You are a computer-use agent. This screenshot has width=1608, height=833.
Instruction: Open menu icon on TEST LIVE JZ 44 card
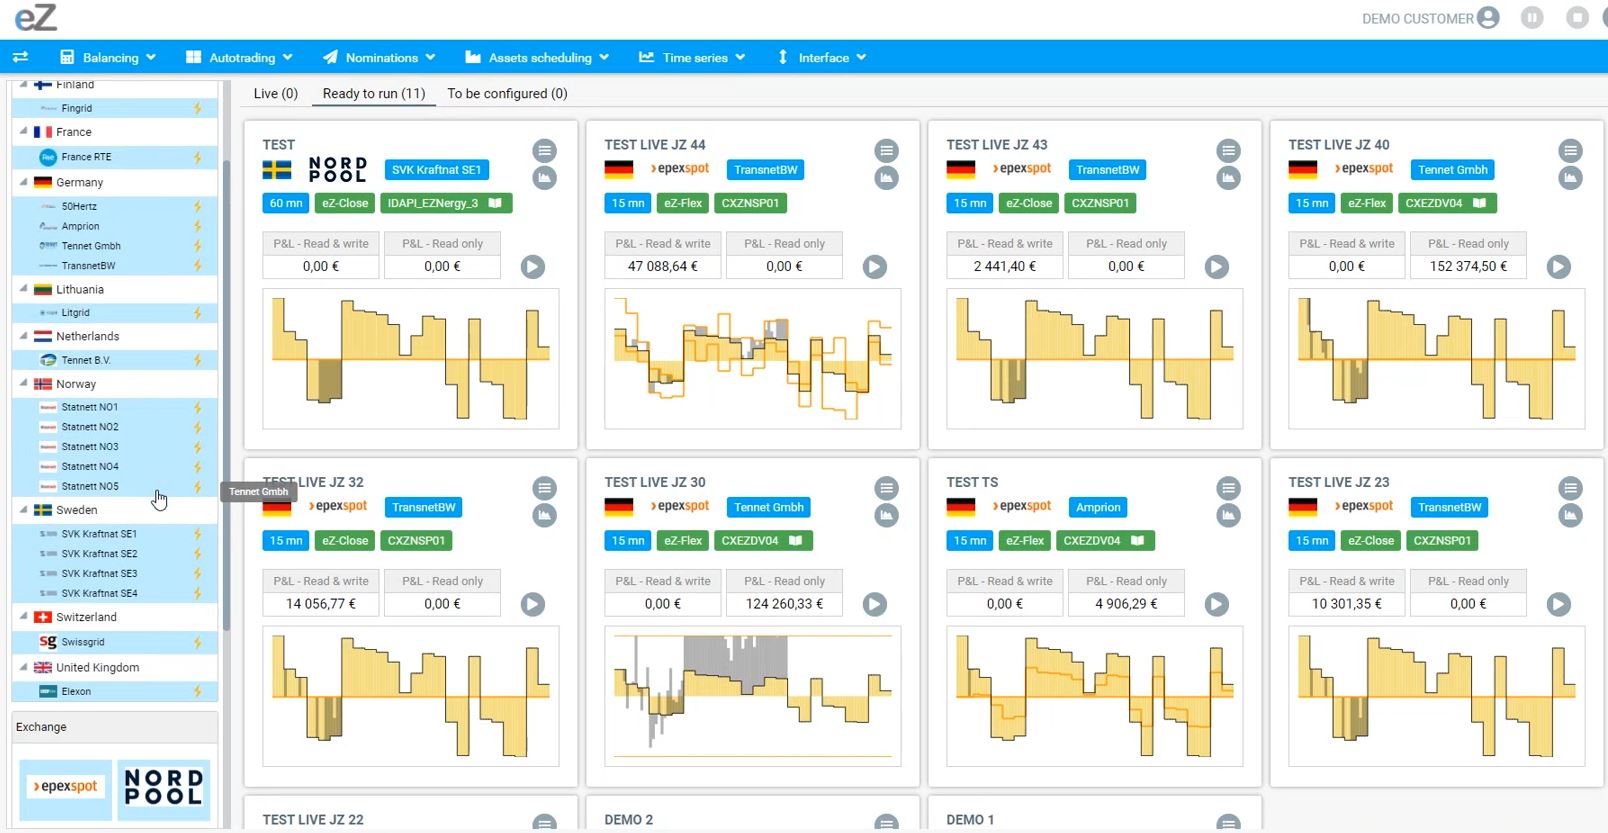click(x=886, y=151)
